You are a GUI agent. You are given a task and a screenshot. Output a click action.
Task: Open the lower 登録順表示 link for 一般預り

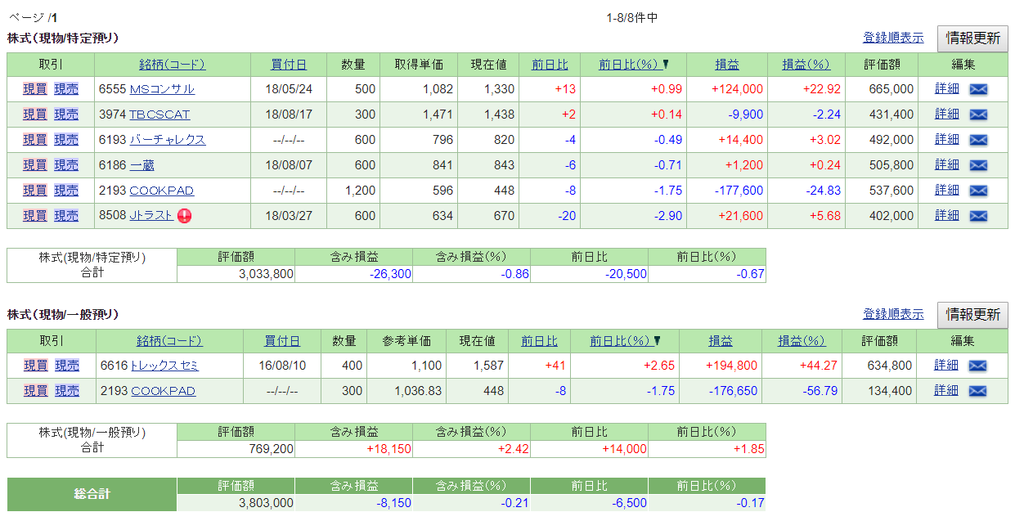coord(893,315)
